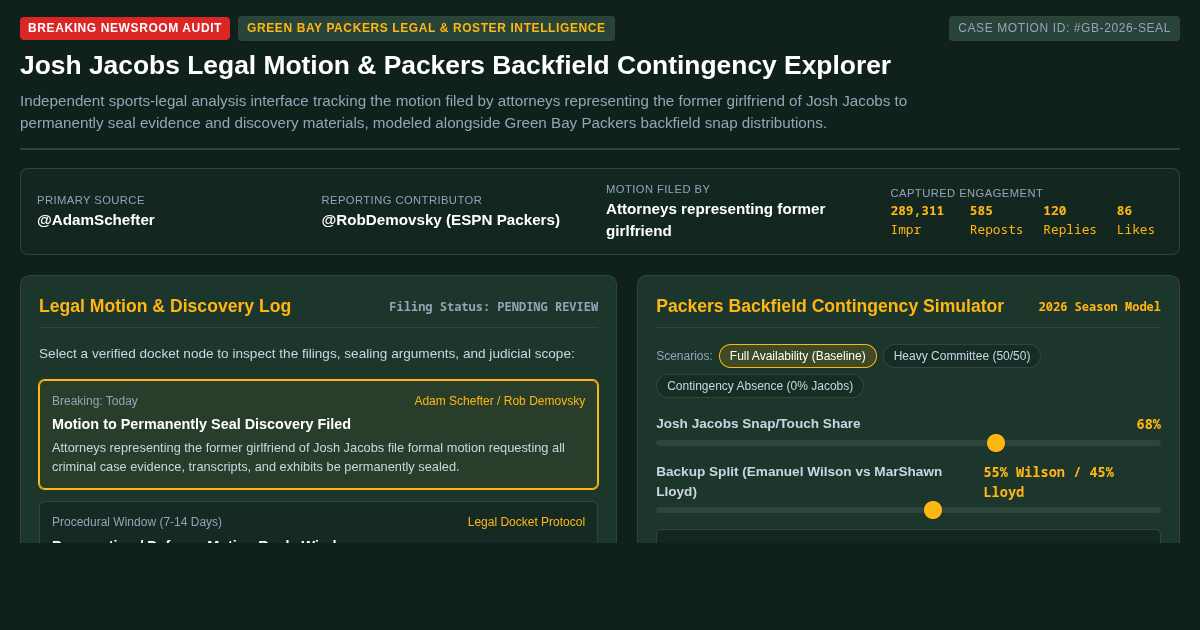Click the 585 Reposts engagement stat

[996, 220]
